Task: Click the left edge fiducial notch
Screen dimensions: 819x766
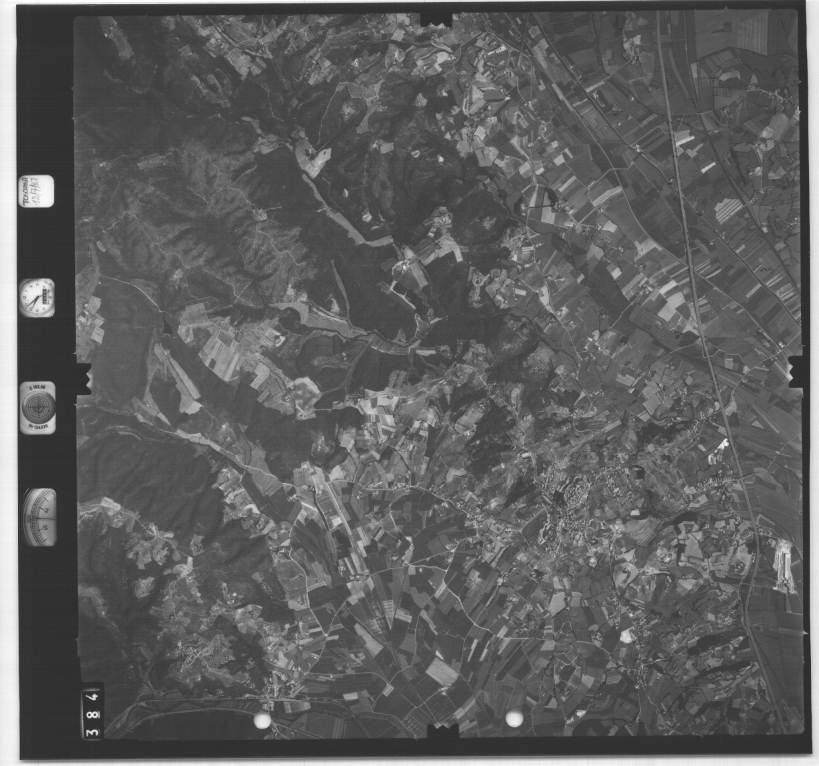Action: tap(82, 380)
